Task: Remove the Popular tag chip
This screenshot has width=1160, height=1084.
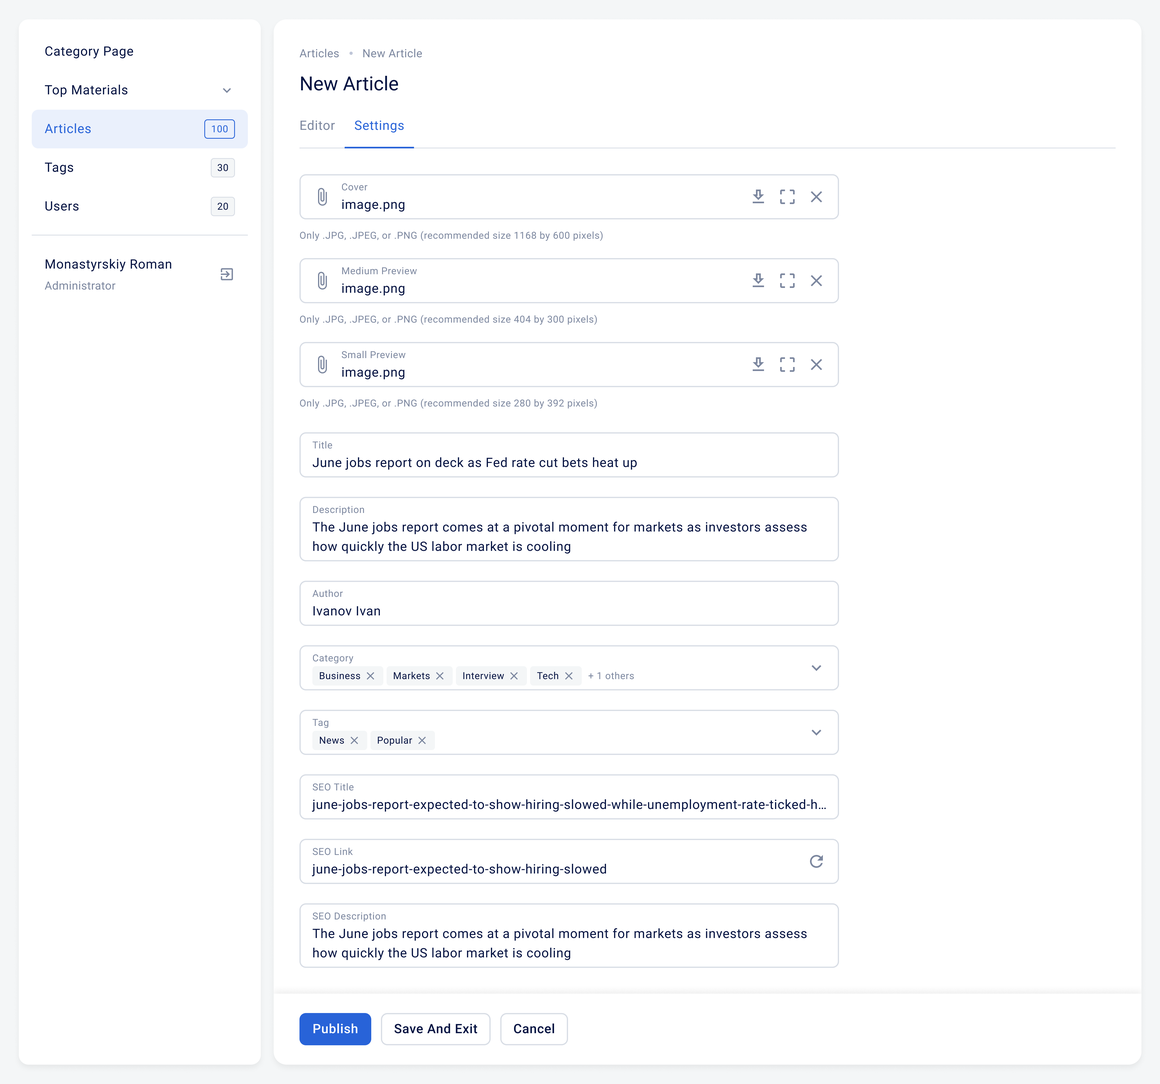Action: (422, 740)
